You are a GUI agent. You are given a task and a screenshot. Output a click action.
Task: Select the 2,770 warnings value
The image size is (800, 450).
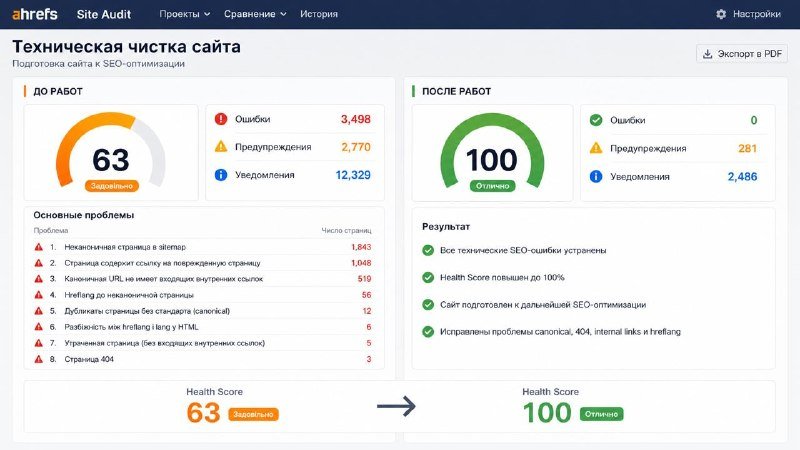point(356,147)
